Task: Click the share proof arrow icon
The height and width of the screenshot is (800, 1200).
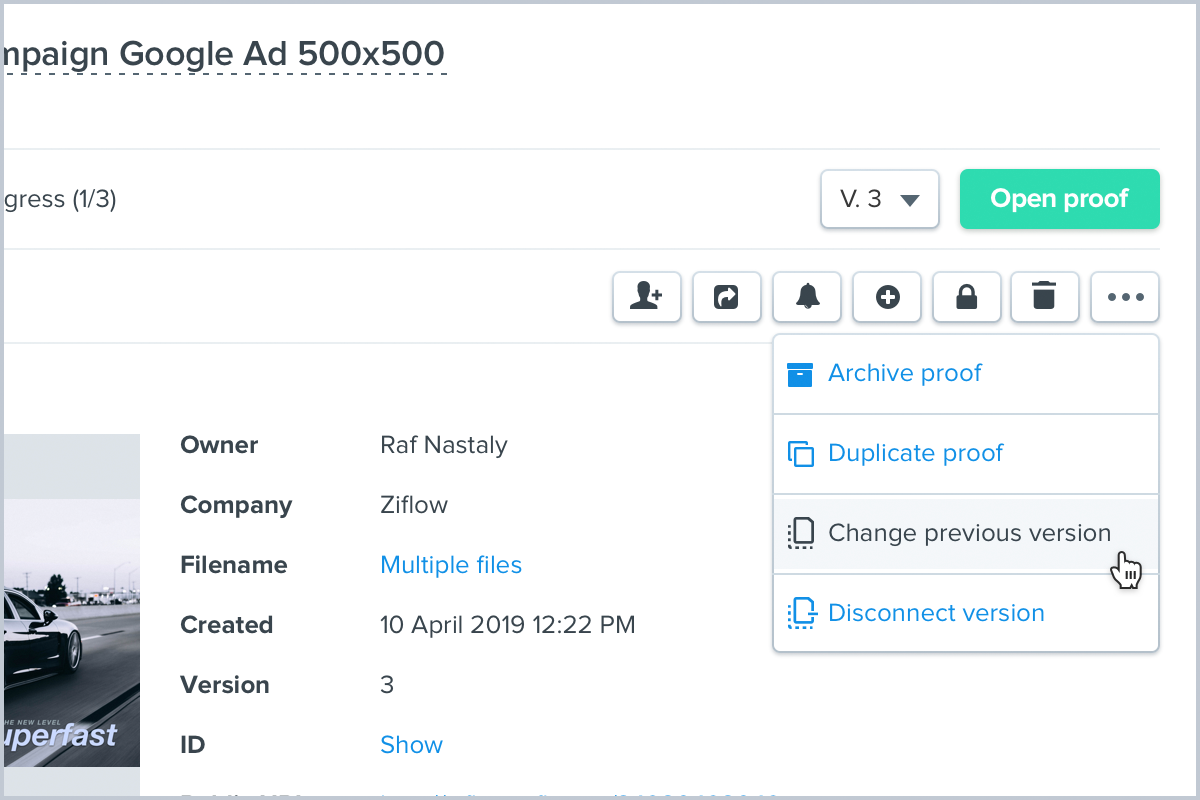Action: tap(726, 297)
